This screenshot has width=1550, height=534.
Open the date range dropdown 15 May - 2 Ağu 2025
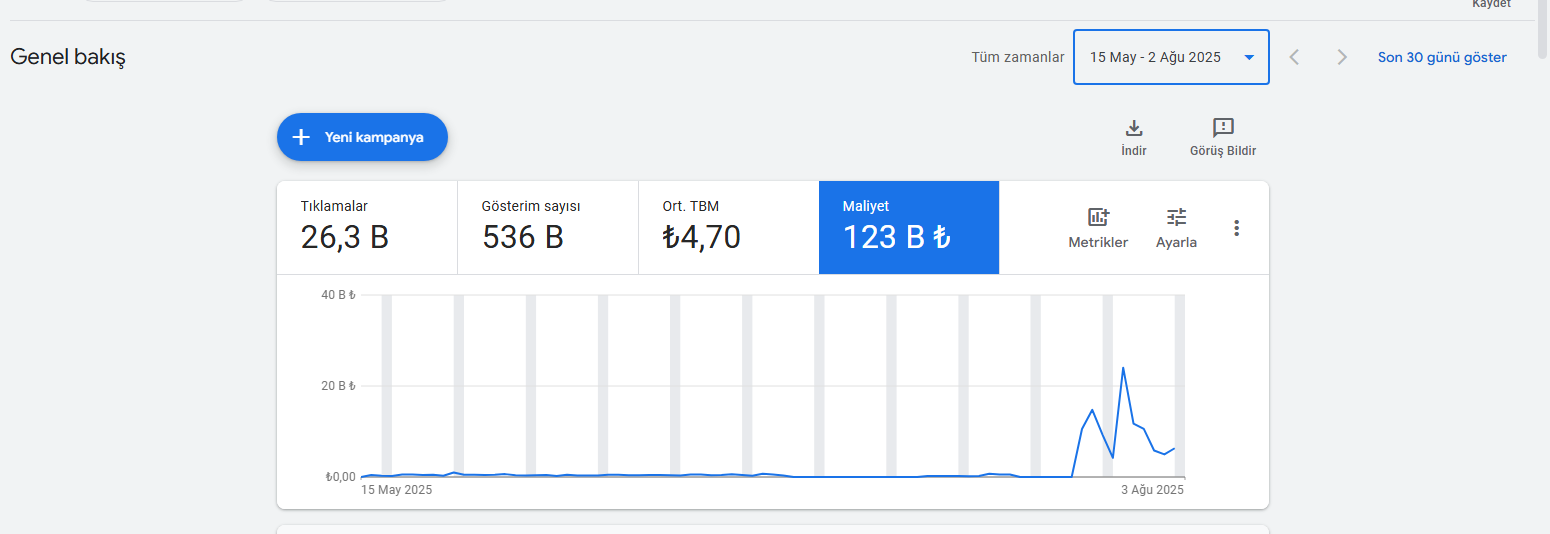[x=1171, y=57]
